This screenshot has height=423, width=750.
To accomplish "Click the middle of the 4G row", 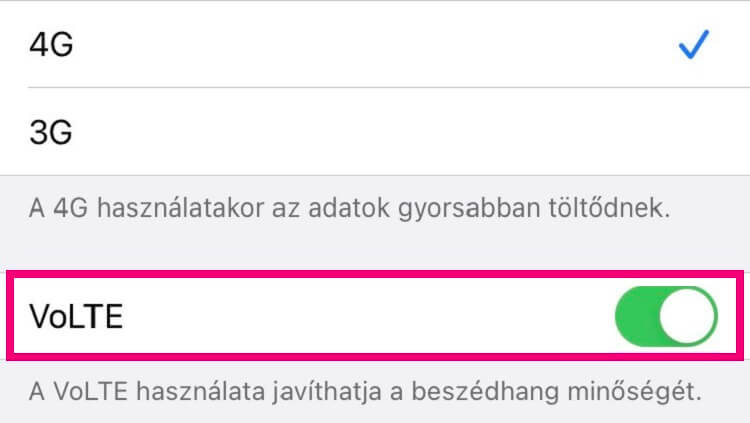I will (x=375, y=45).
